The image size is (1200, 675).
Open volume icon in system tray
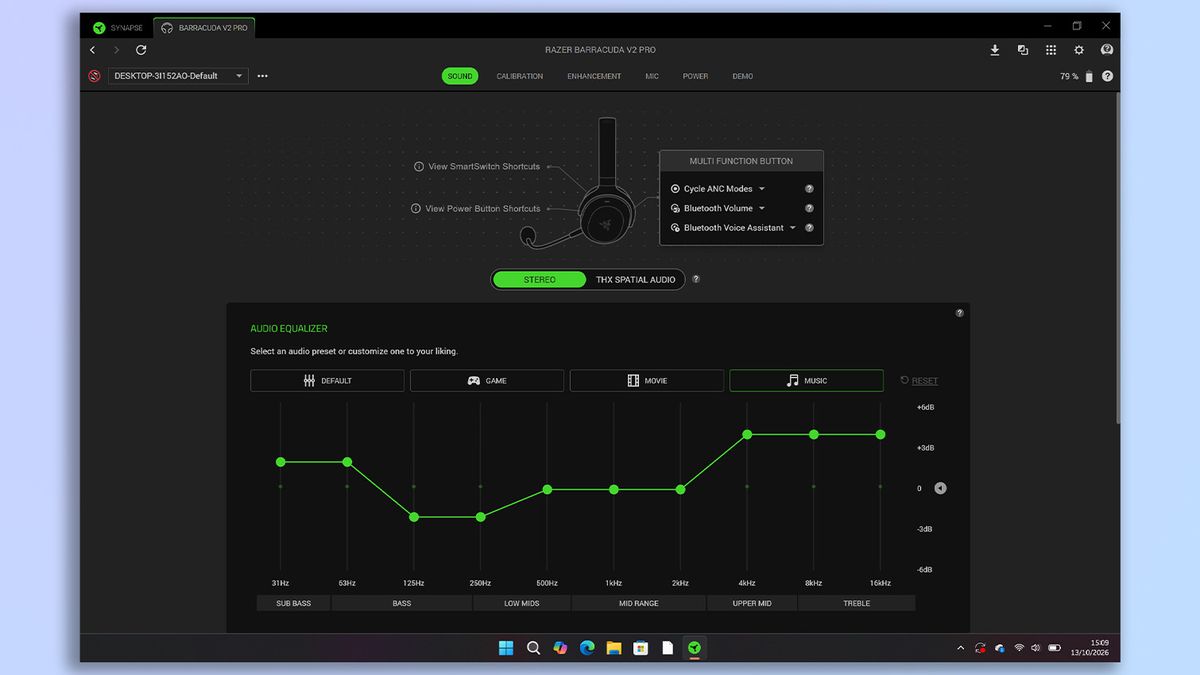coord(1036,648)
